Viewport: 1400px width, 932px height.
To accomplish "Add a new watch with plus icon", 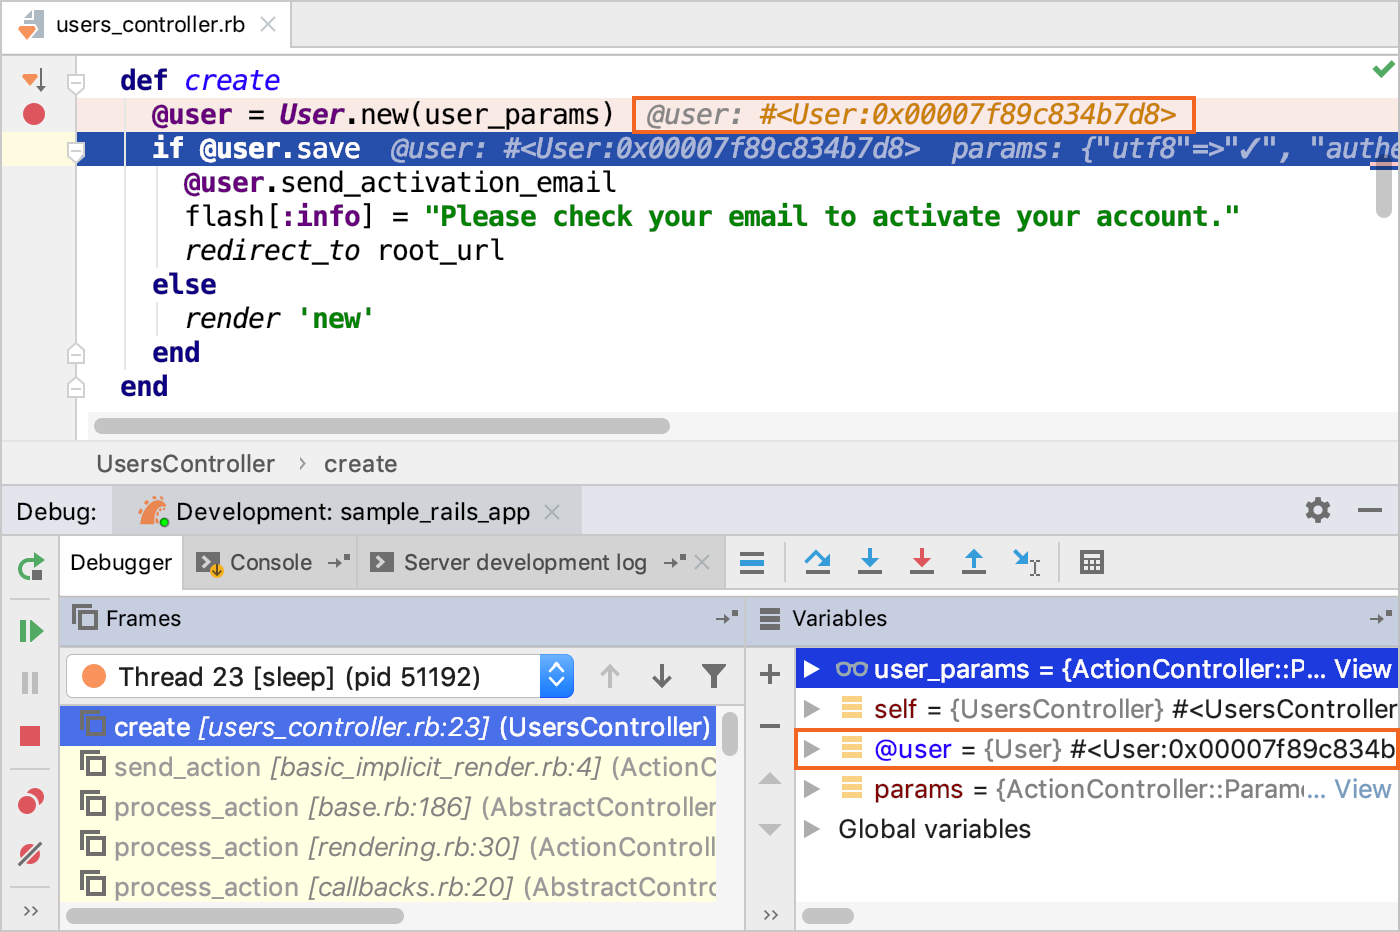I will [x=770, y=674].
